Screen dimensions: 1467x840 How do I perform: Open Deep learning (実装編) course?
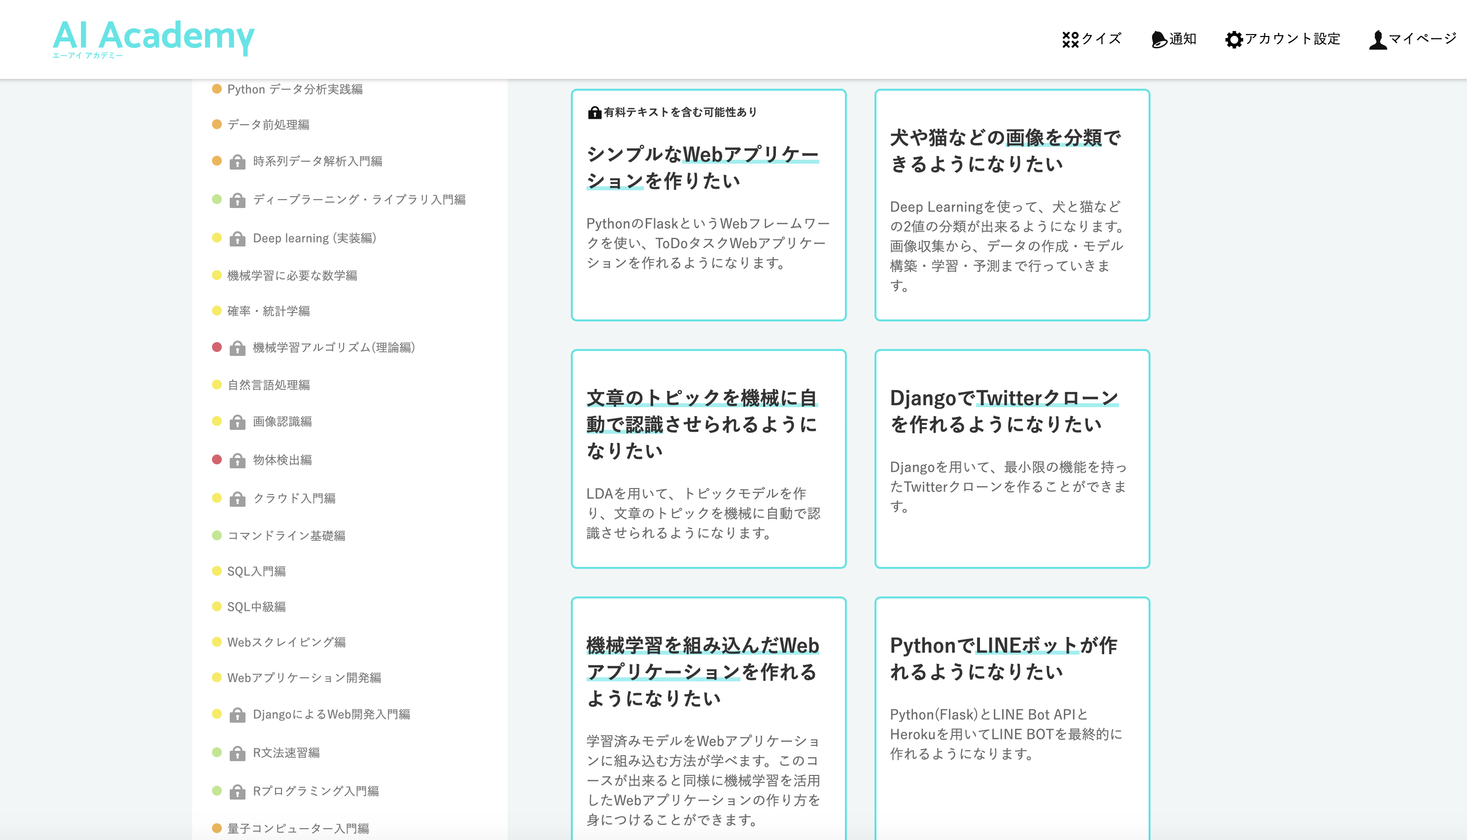tap(314, 238)
